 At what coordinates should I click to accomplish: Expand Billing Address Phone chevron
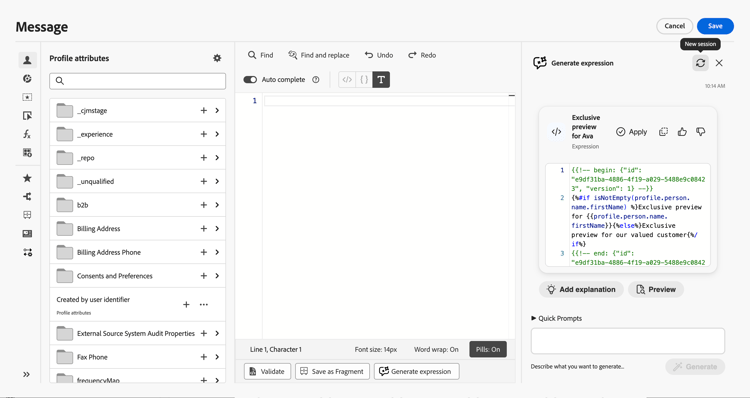(x=217, y=252)
